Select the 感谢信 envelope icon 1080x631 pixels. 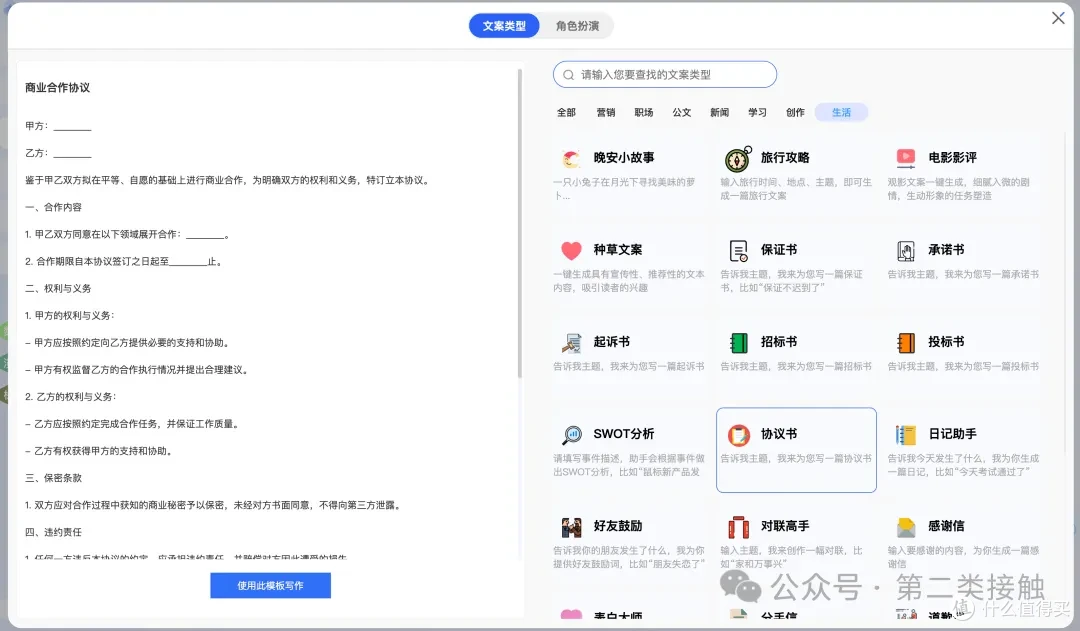click(x=906, y=527)
